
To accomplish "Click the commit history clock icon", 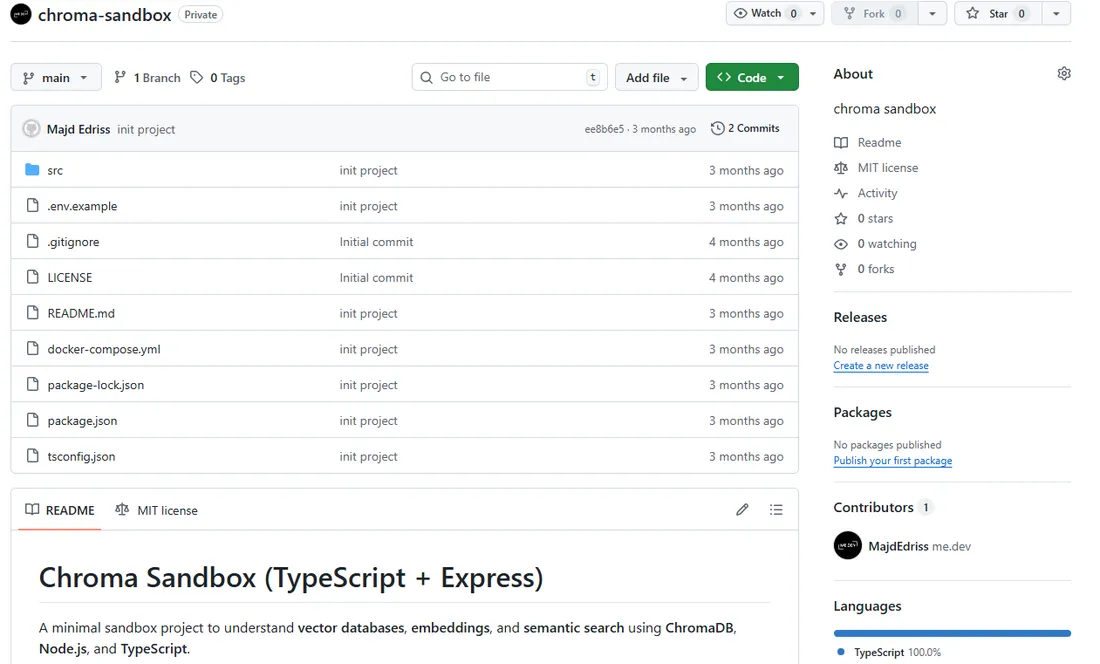I will coord(717,128).
